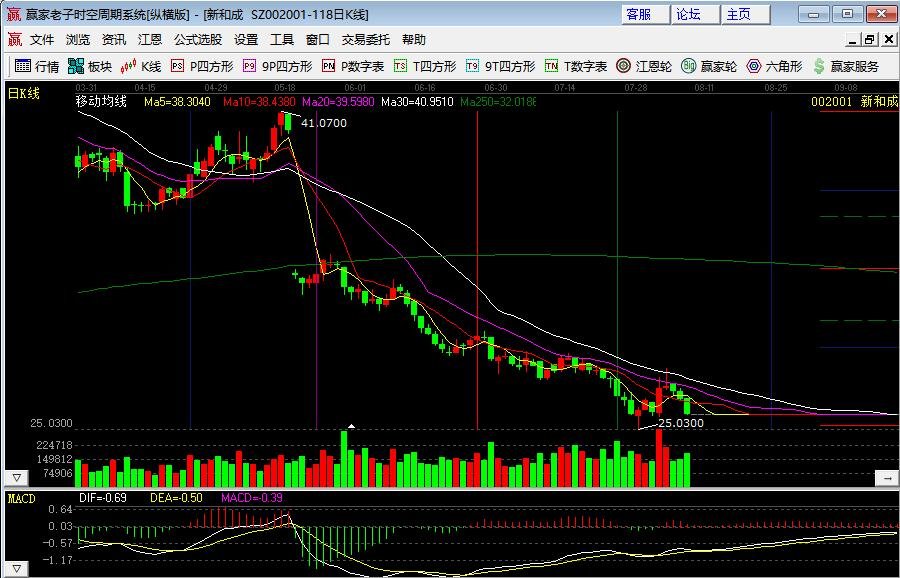Open the 文件 menu
Screen dimensions: 900x578
(42, 40)
